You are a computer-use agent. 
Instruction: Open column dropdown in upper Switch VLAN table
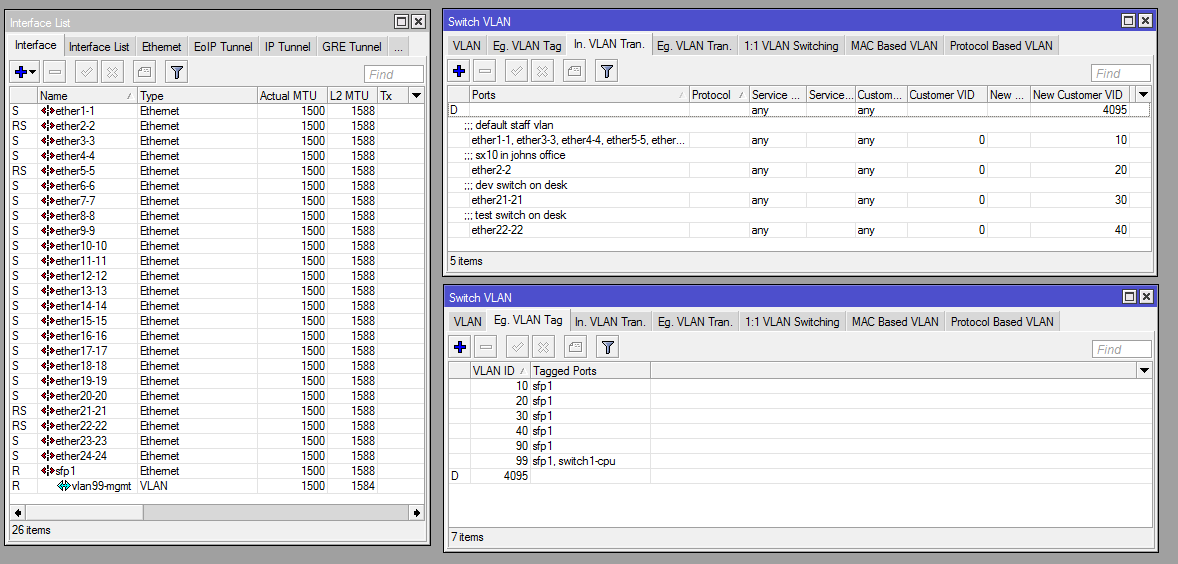pos(1143,94)
